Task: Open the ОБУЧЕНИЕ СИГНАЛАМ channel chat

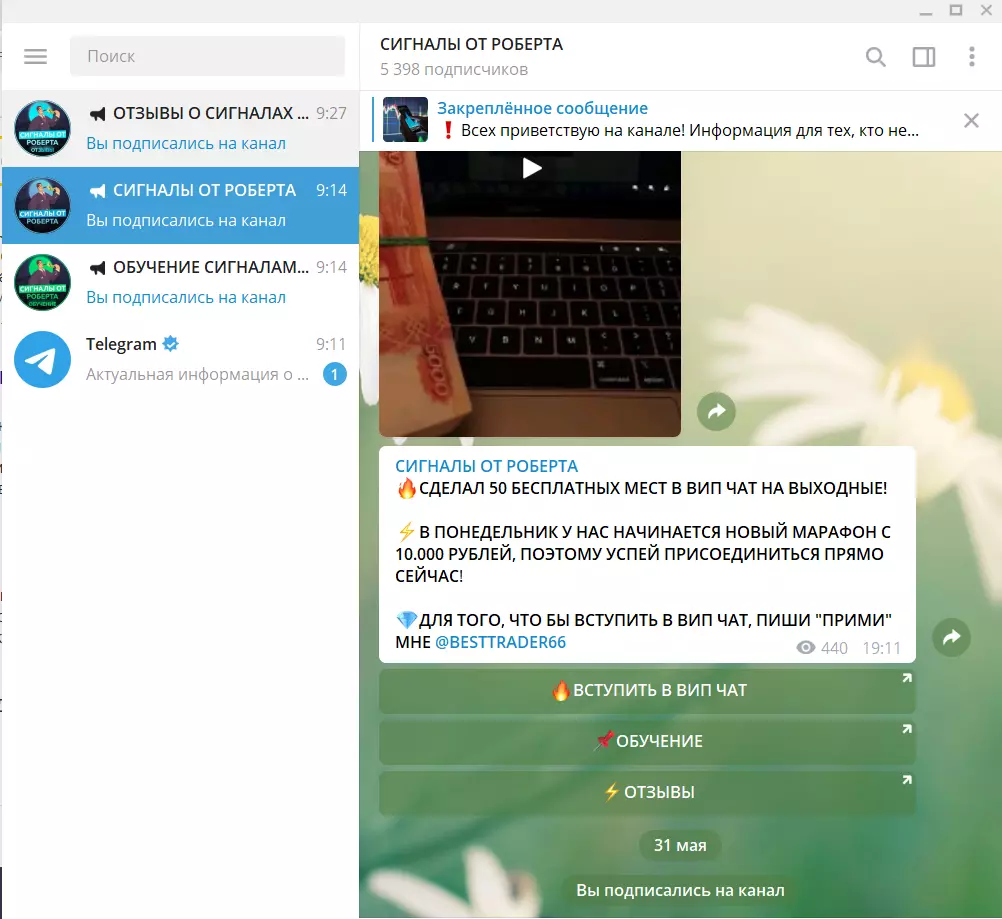Action: pyautogui.click(x=180, y=282)
